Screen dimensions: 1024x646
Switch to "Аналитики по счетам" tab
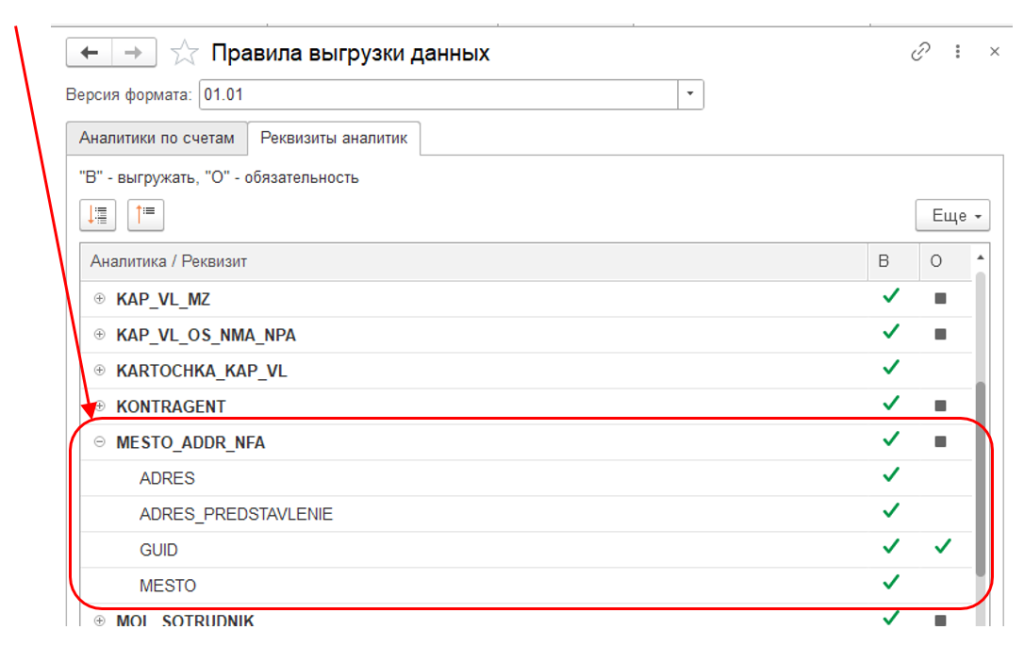157,139
